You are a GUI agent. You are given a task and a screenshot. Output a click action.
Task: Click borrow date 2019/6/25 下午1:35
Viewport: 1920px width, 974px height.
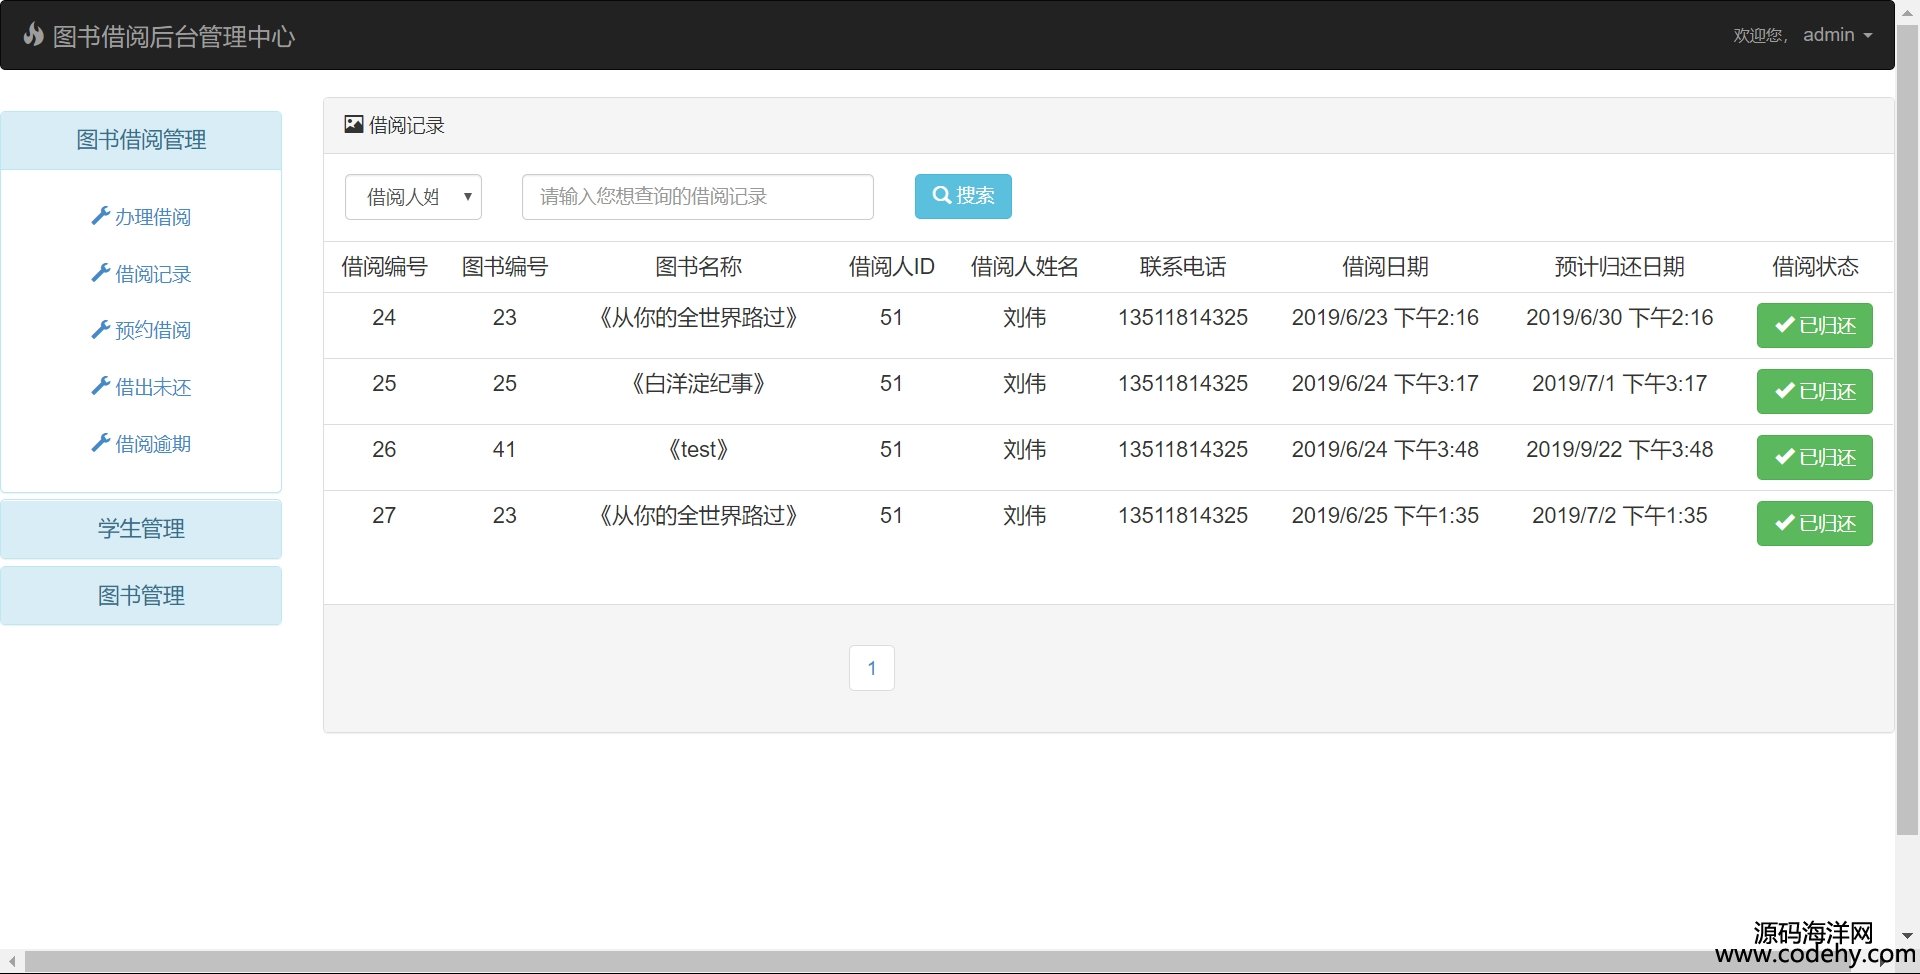click(x=1385, y=516)
